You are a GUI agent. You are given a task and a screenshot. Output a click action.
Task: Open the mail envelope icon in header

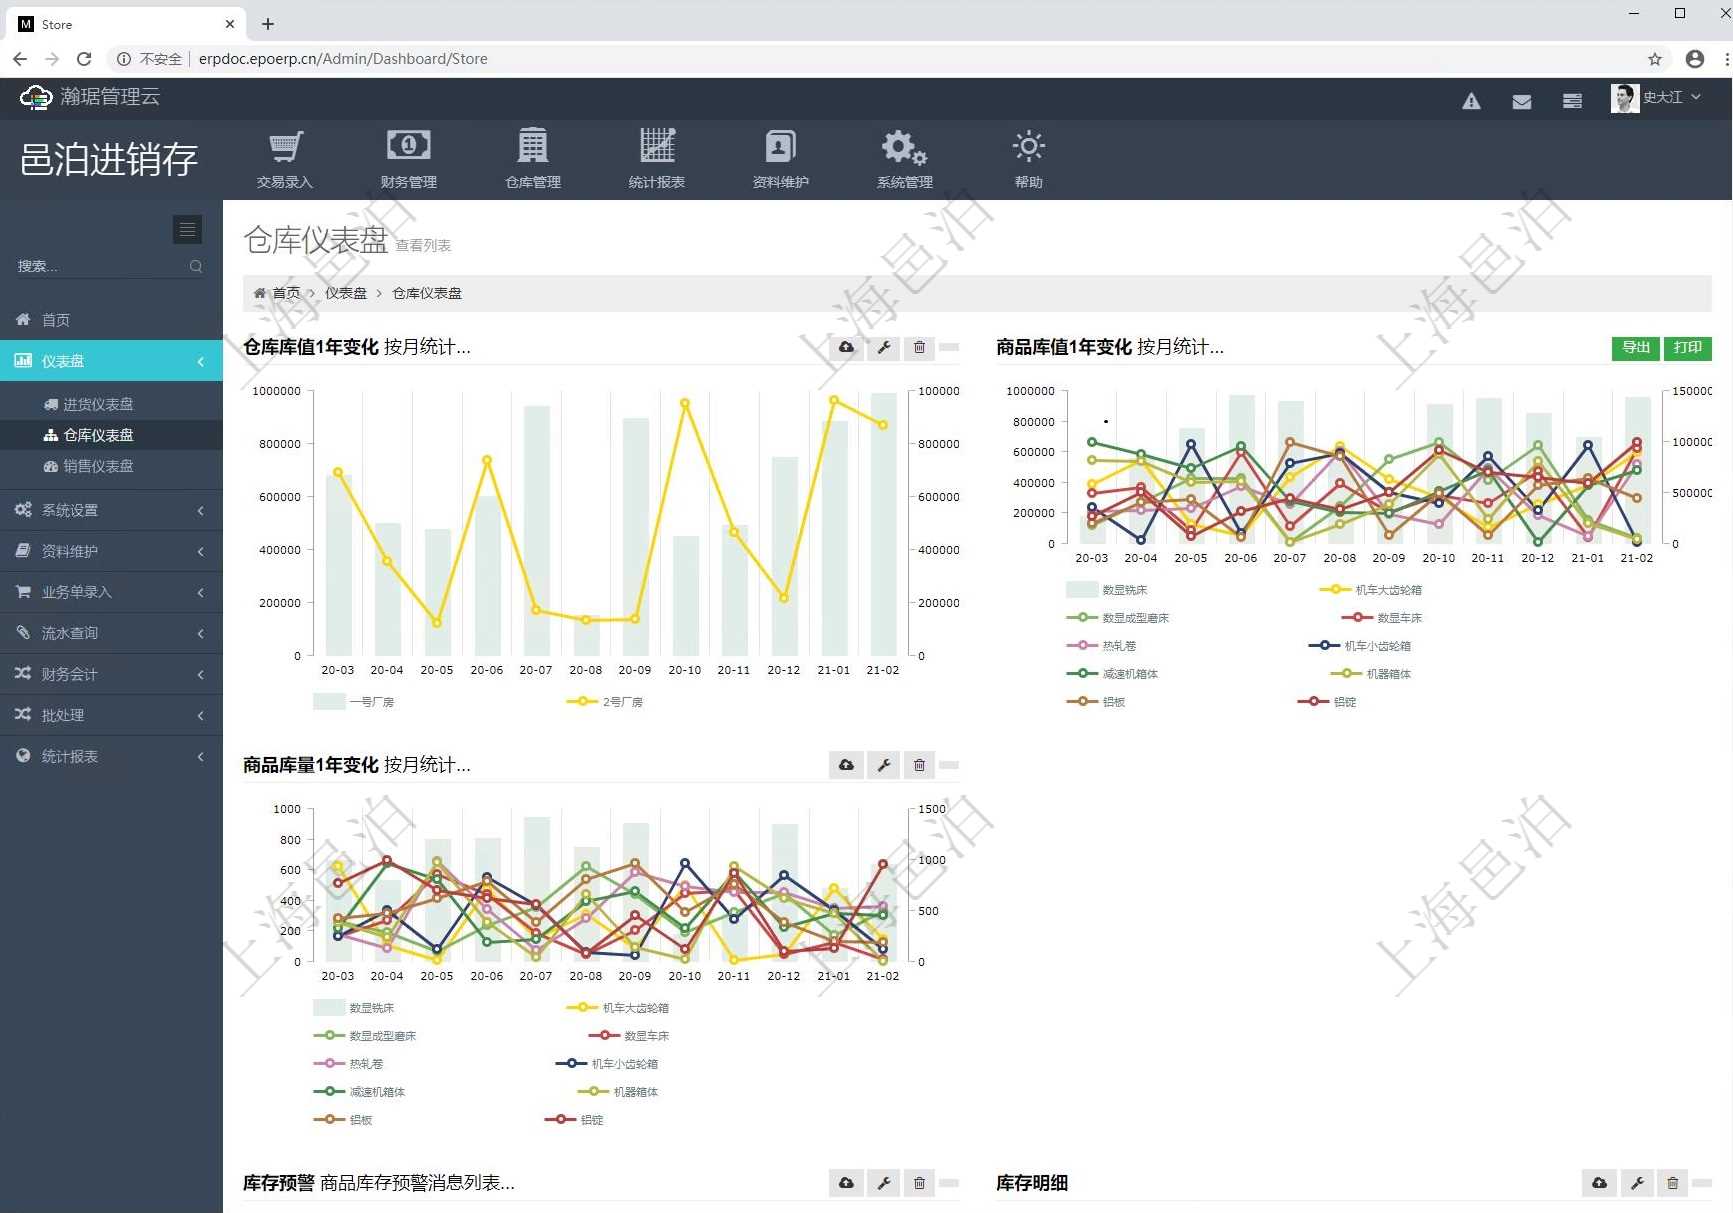pyautogui.click(x=1522, y=101)
